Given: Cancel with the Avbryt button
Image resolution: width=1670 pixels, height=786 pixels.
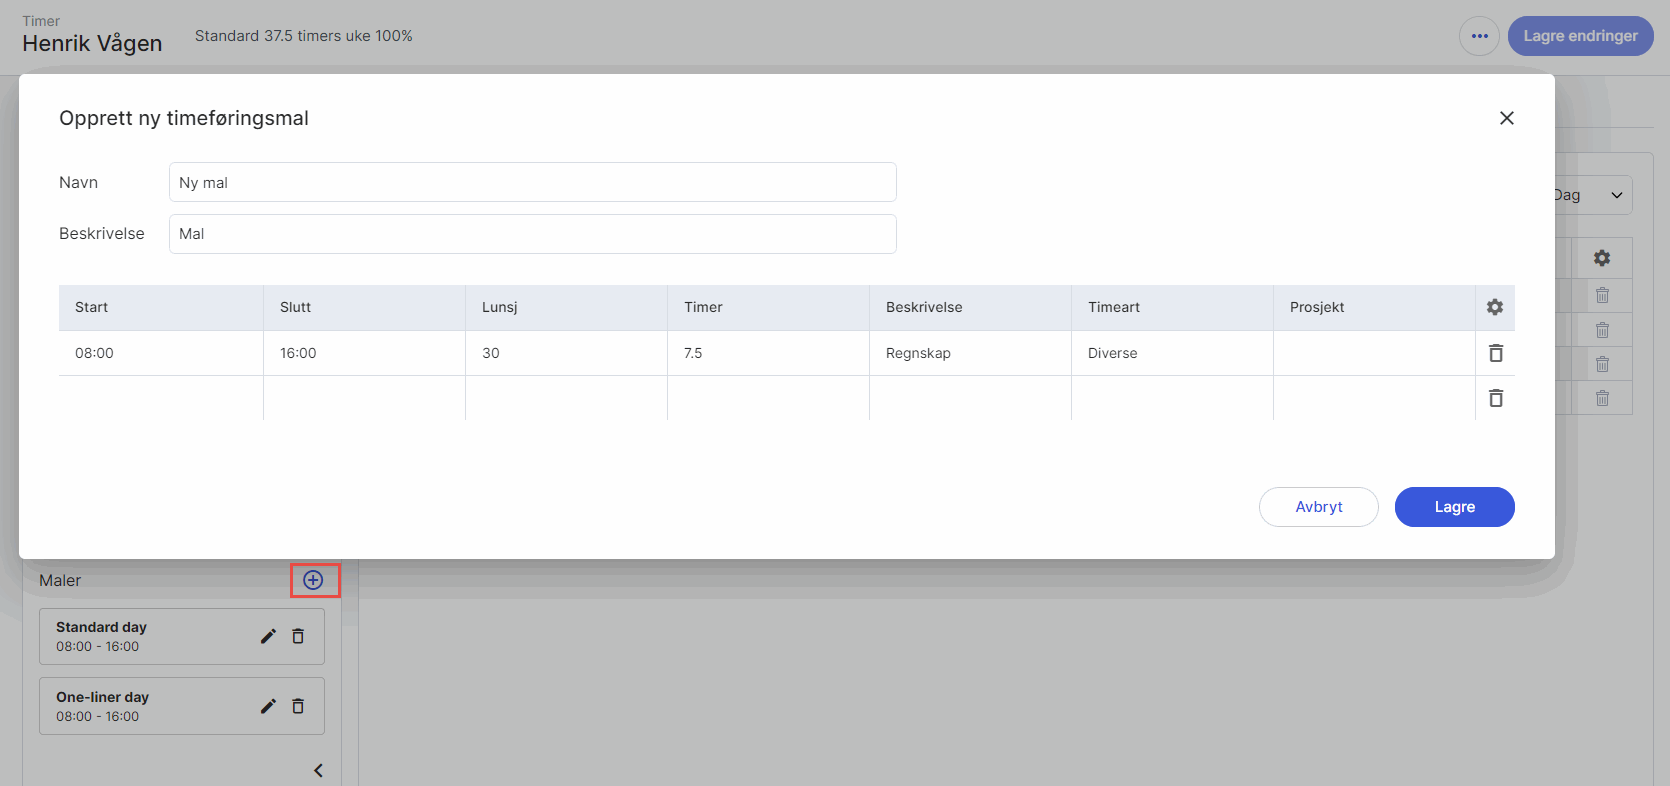Looking at the screenshot, I should (1318, 507).
